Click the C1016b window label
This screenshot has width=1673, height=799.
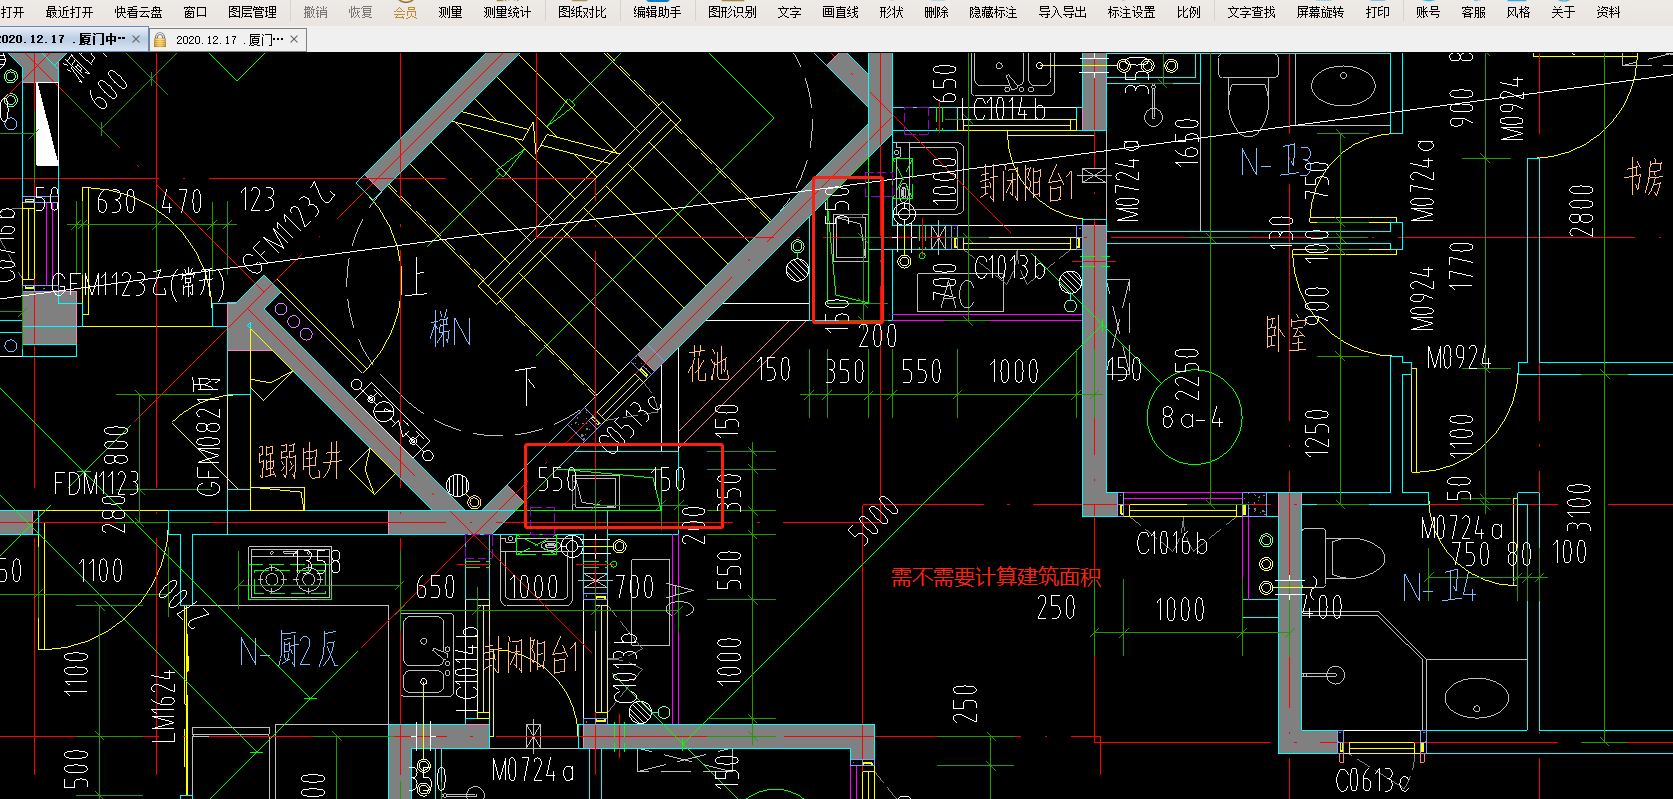tap(1172, 544)
